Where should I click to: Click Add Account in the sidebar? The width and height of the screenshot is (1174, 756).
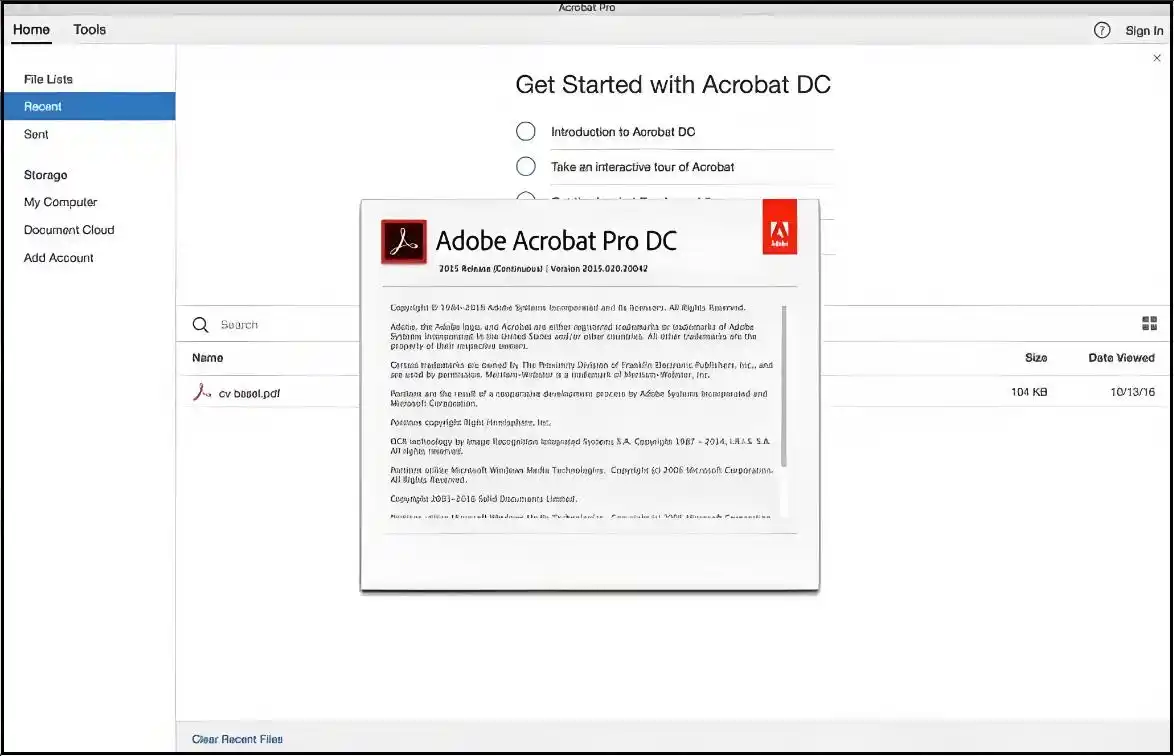click(x=58, y=257)
